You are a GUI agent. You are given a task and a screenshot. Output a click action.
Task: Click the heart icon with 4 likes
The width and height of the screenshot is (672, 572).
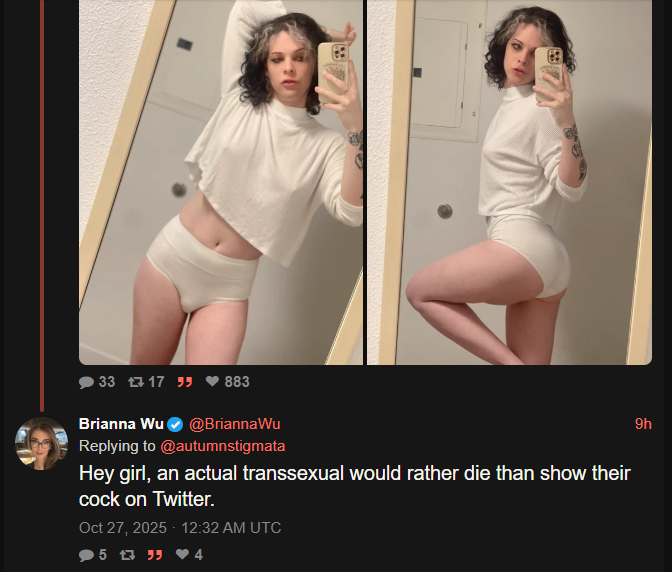182,554
